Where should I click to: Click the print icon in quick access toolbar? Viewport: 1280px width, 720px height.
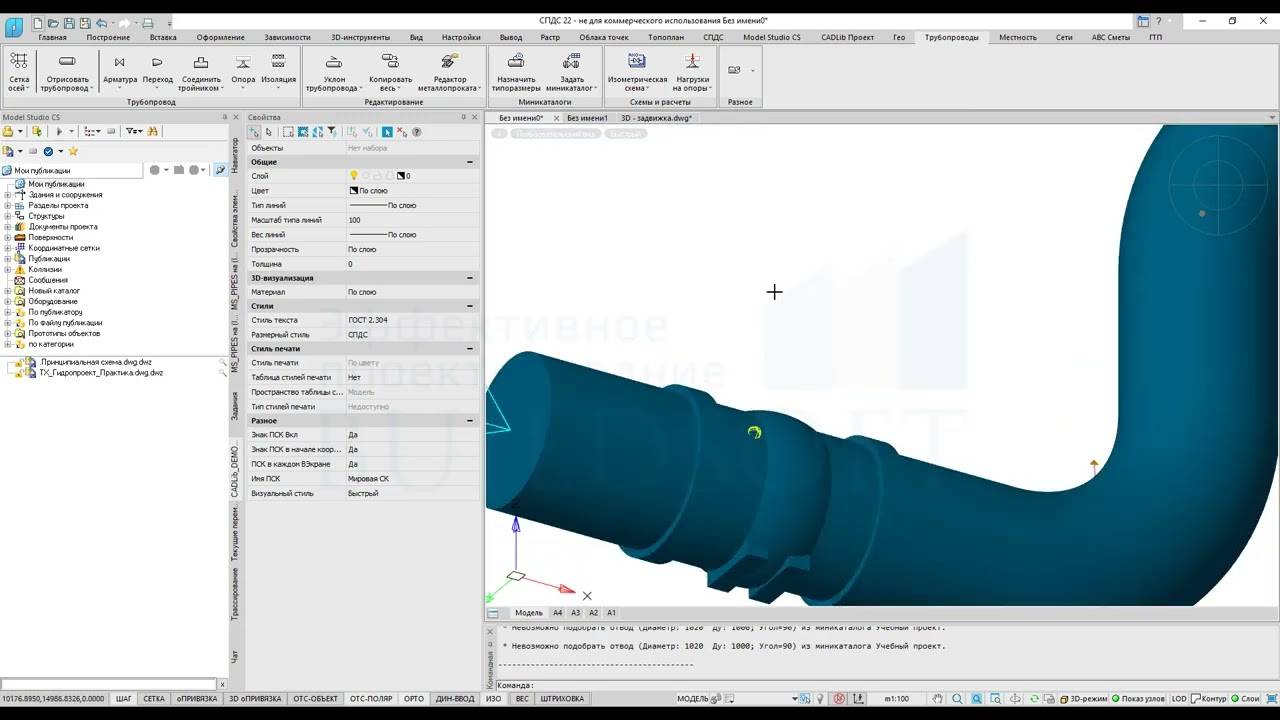tap(148, 22)
